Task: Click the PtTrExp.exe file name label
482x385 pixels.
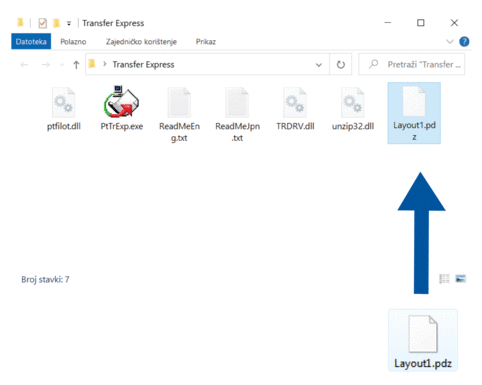Action: [x=122, y=126]
